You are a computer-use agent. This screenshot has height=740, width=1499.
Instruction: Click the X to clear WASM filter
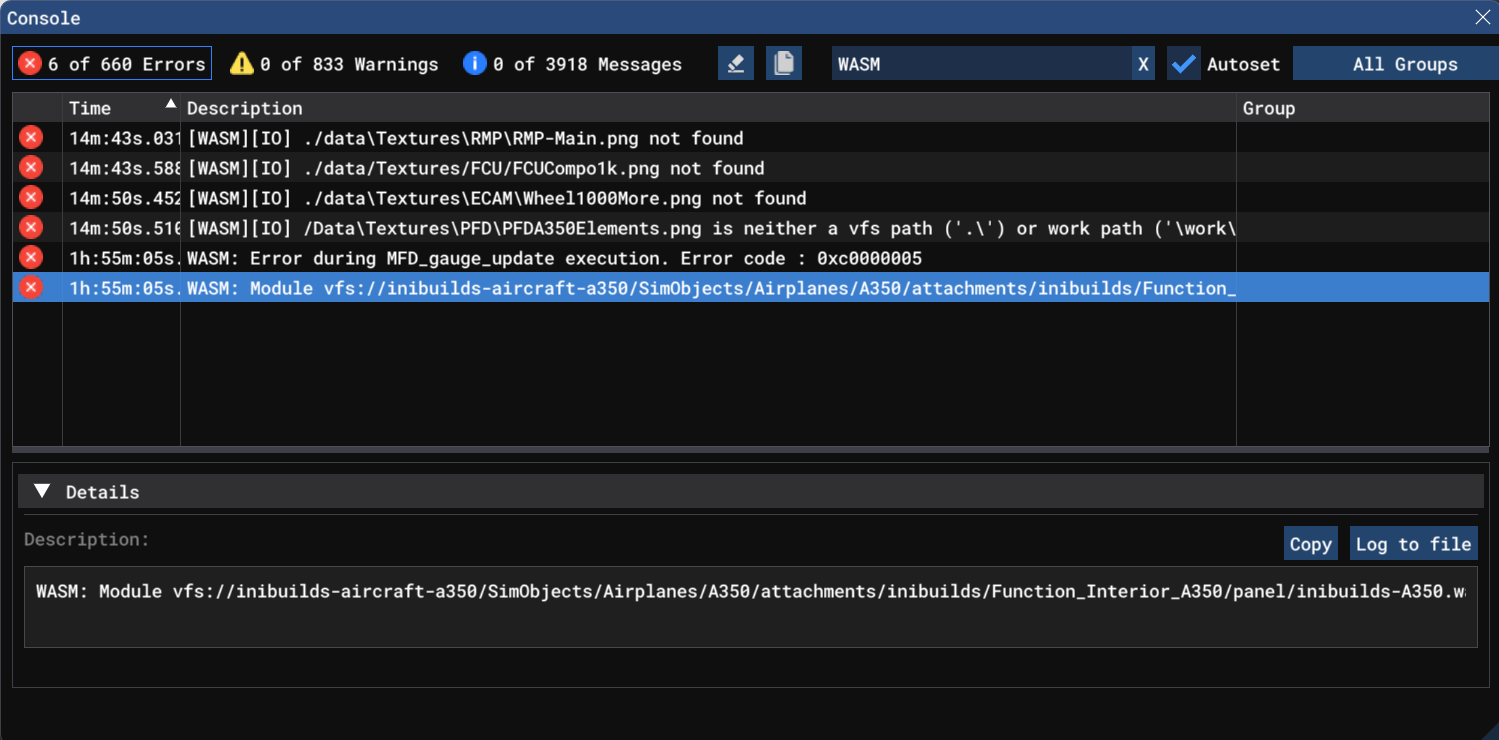point(1143,64)
